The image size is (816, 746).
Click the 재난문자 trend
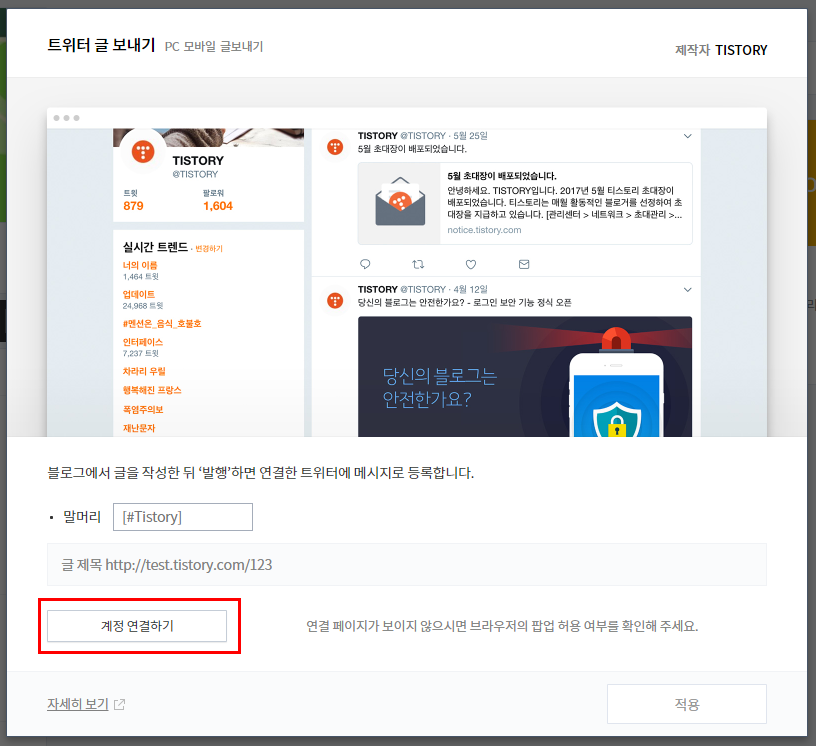(x=139, y=428)
